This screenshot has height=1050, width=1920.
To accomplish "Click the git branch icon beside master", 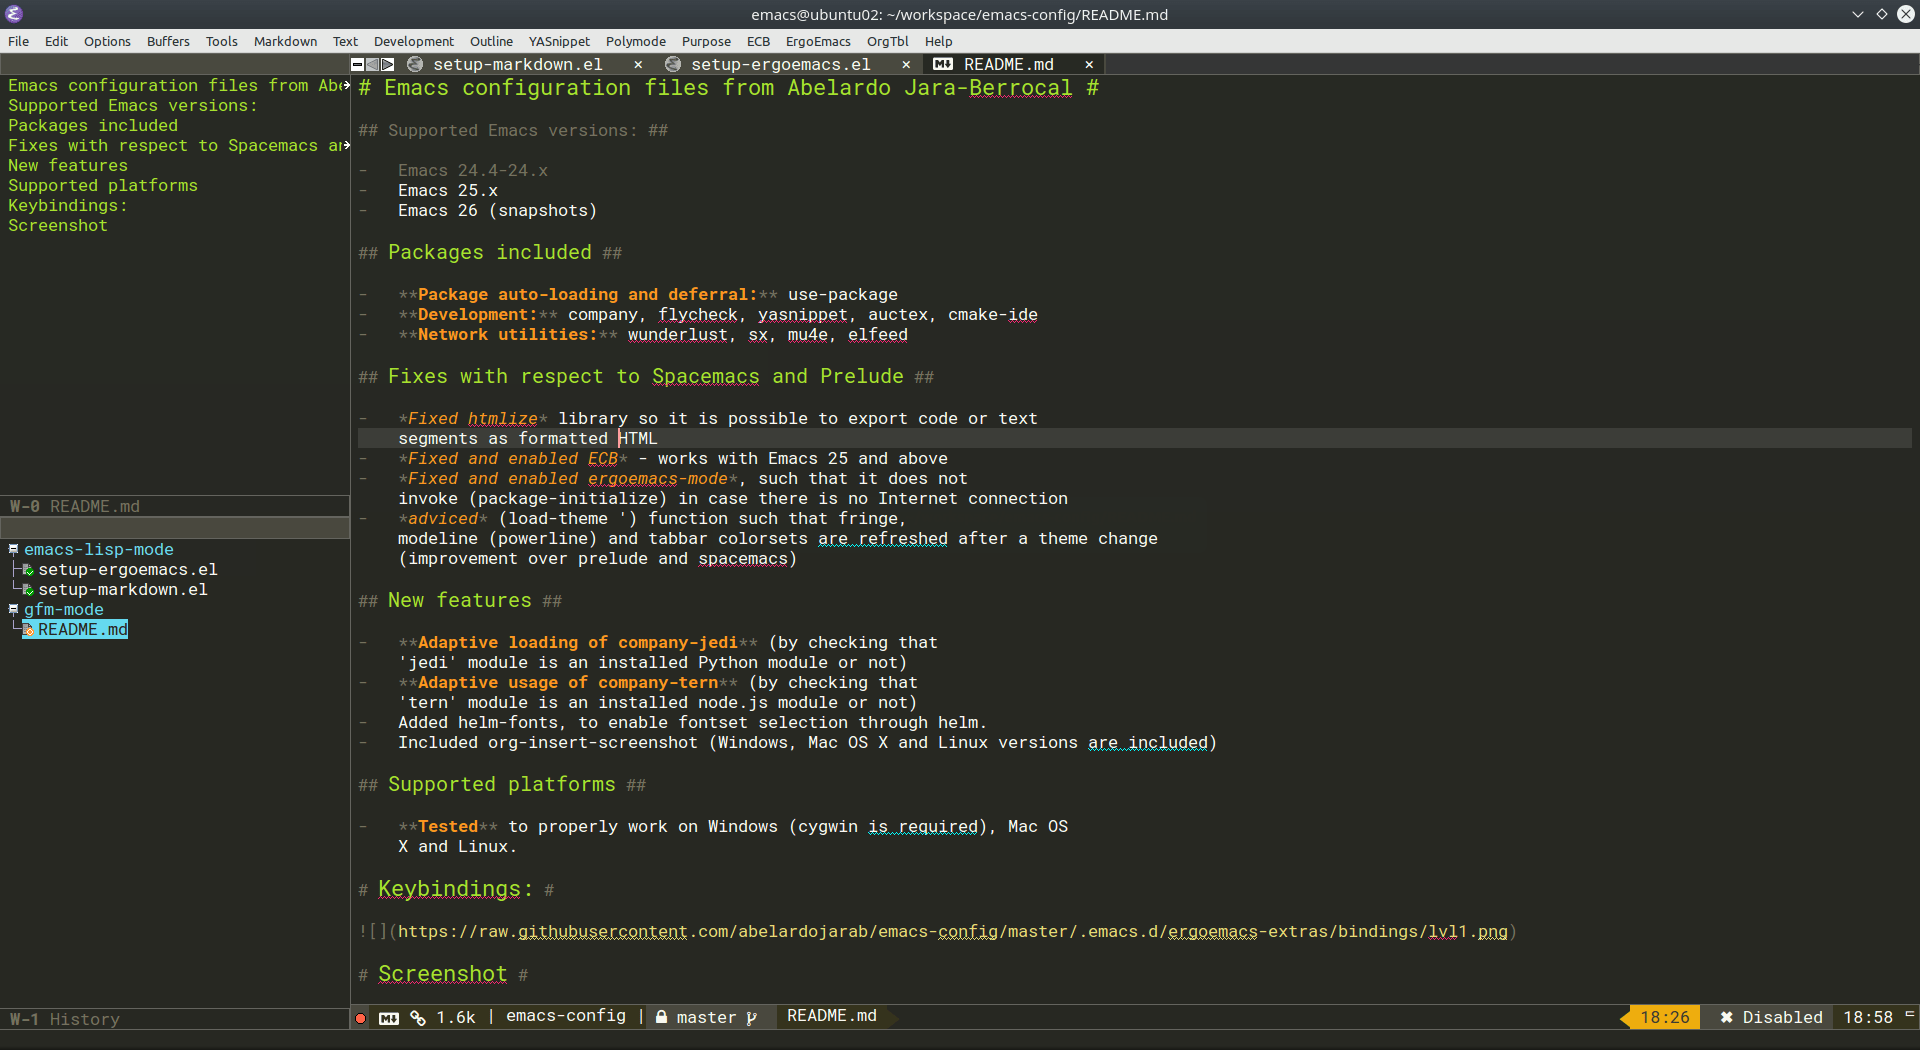I will pyautogui.click(x=753, y=1017).
